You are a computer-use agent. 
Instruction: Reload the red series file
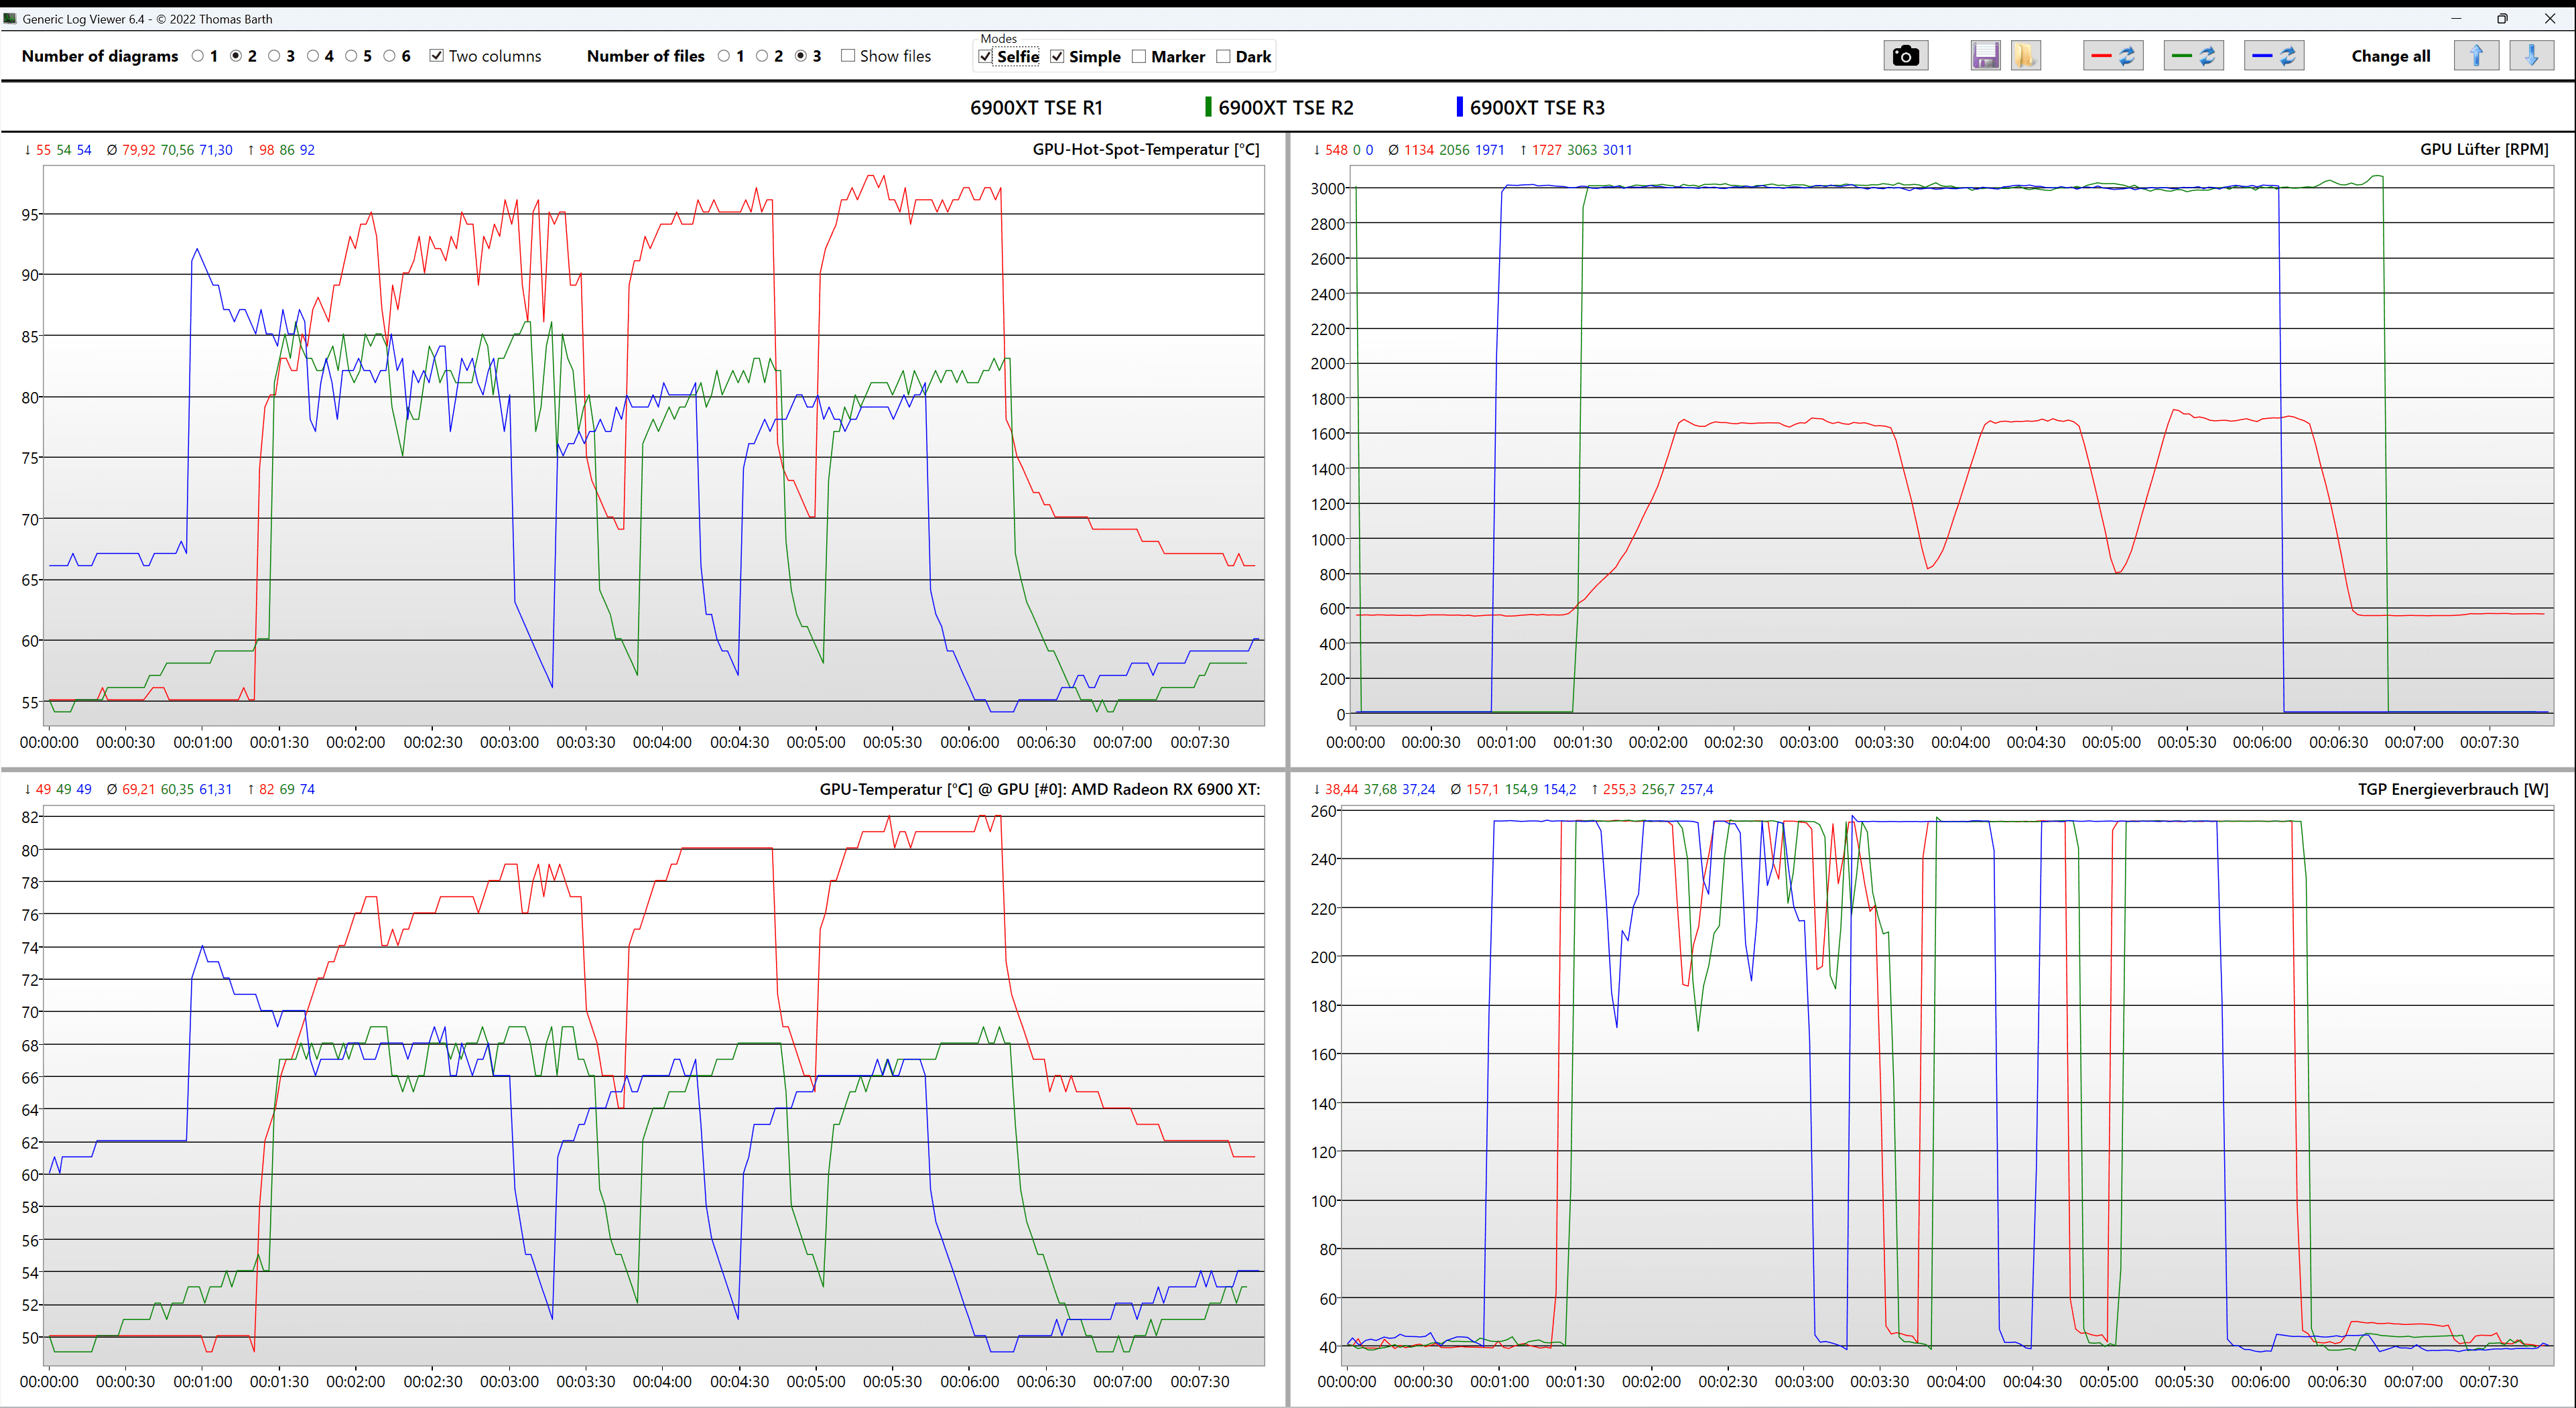(x=2113, y=56)
